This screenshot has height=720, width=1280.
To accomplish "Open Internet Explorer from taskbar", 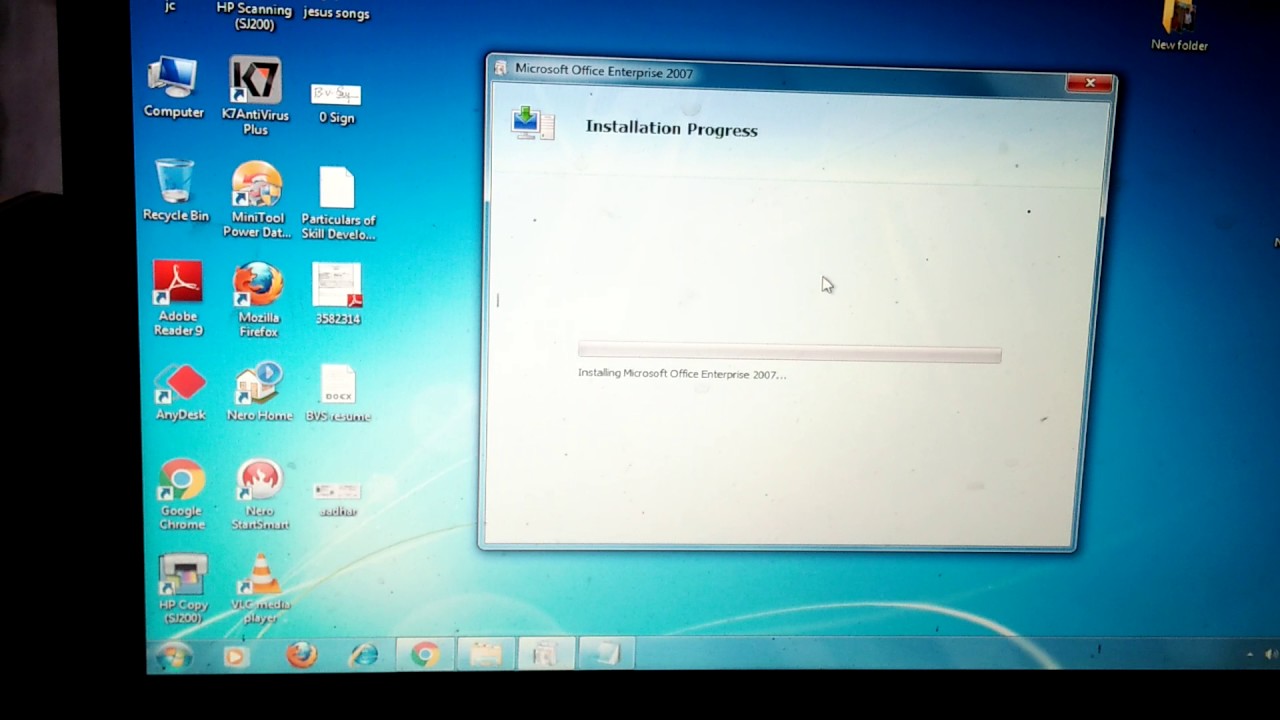I will click(364, 655).
